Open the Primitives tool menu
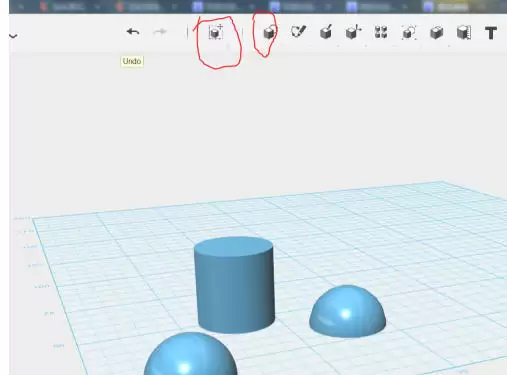The height and width of the screenshot is (375, 507). (x=270, y=32)
